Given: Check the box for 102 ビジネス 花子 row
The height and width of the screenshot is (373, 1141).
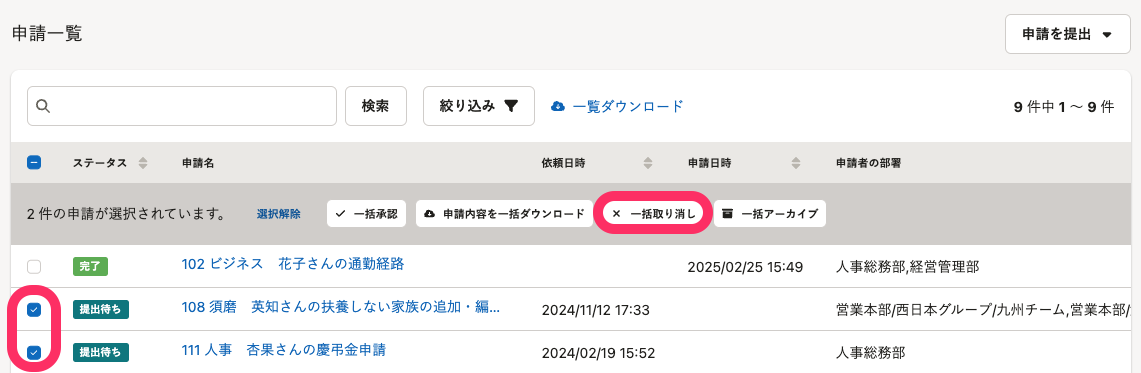Looking at the screenshot, I should 33,266.
